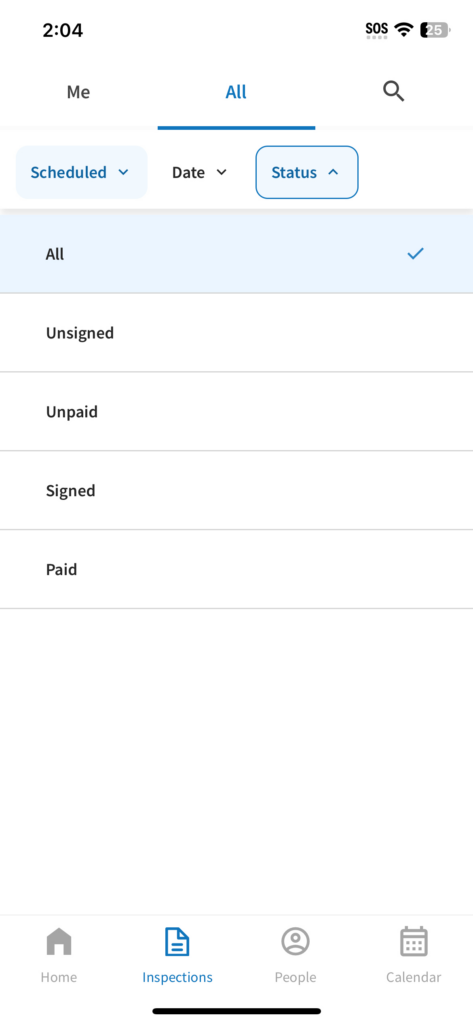Switch to the Me tab

78,92
